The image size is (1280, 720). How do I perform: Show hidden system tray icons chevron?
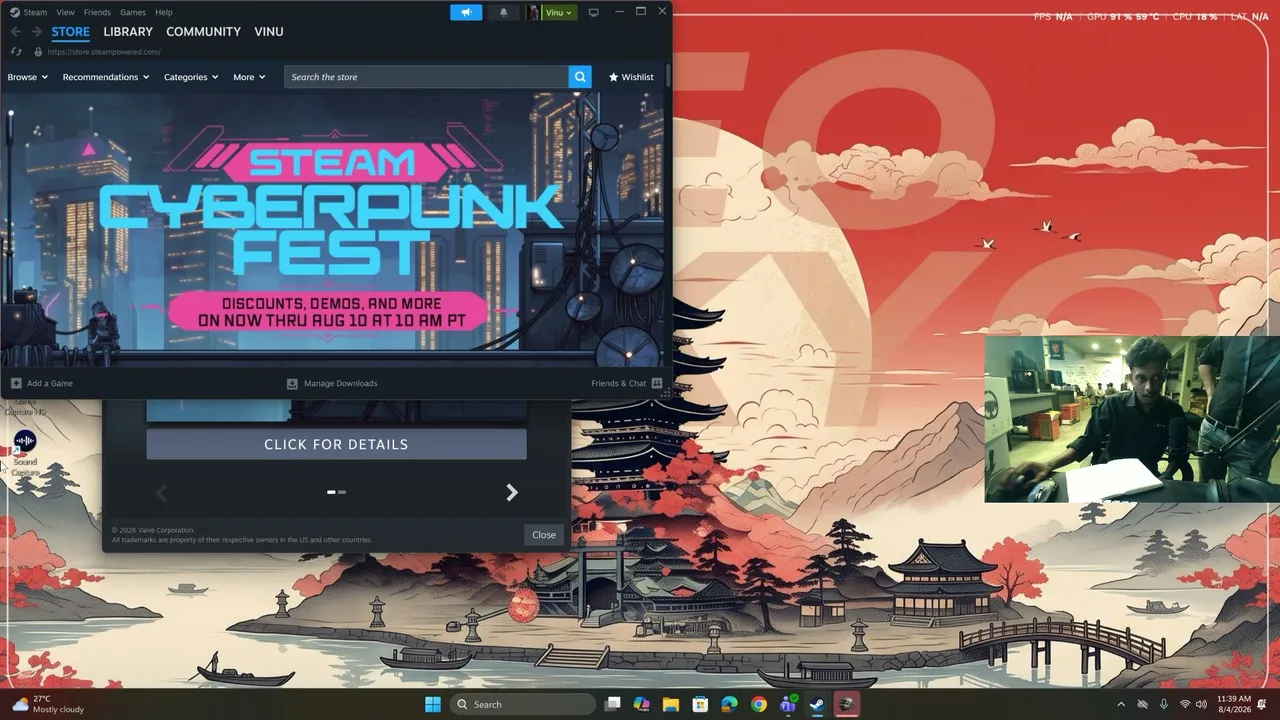pyautogui.click(x=1121, y=704)
